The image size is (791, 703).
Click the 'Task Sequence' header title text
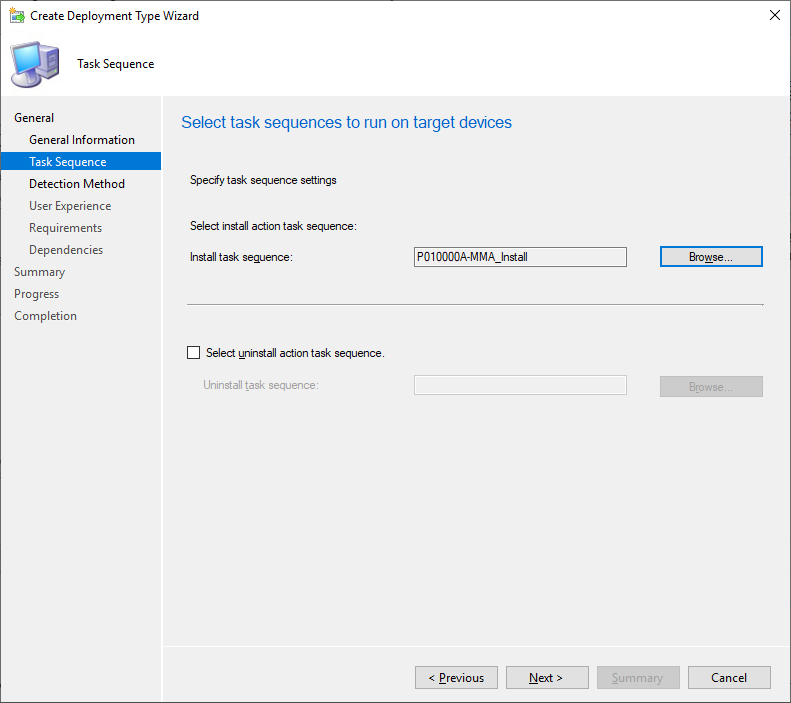tap(116, 64)
